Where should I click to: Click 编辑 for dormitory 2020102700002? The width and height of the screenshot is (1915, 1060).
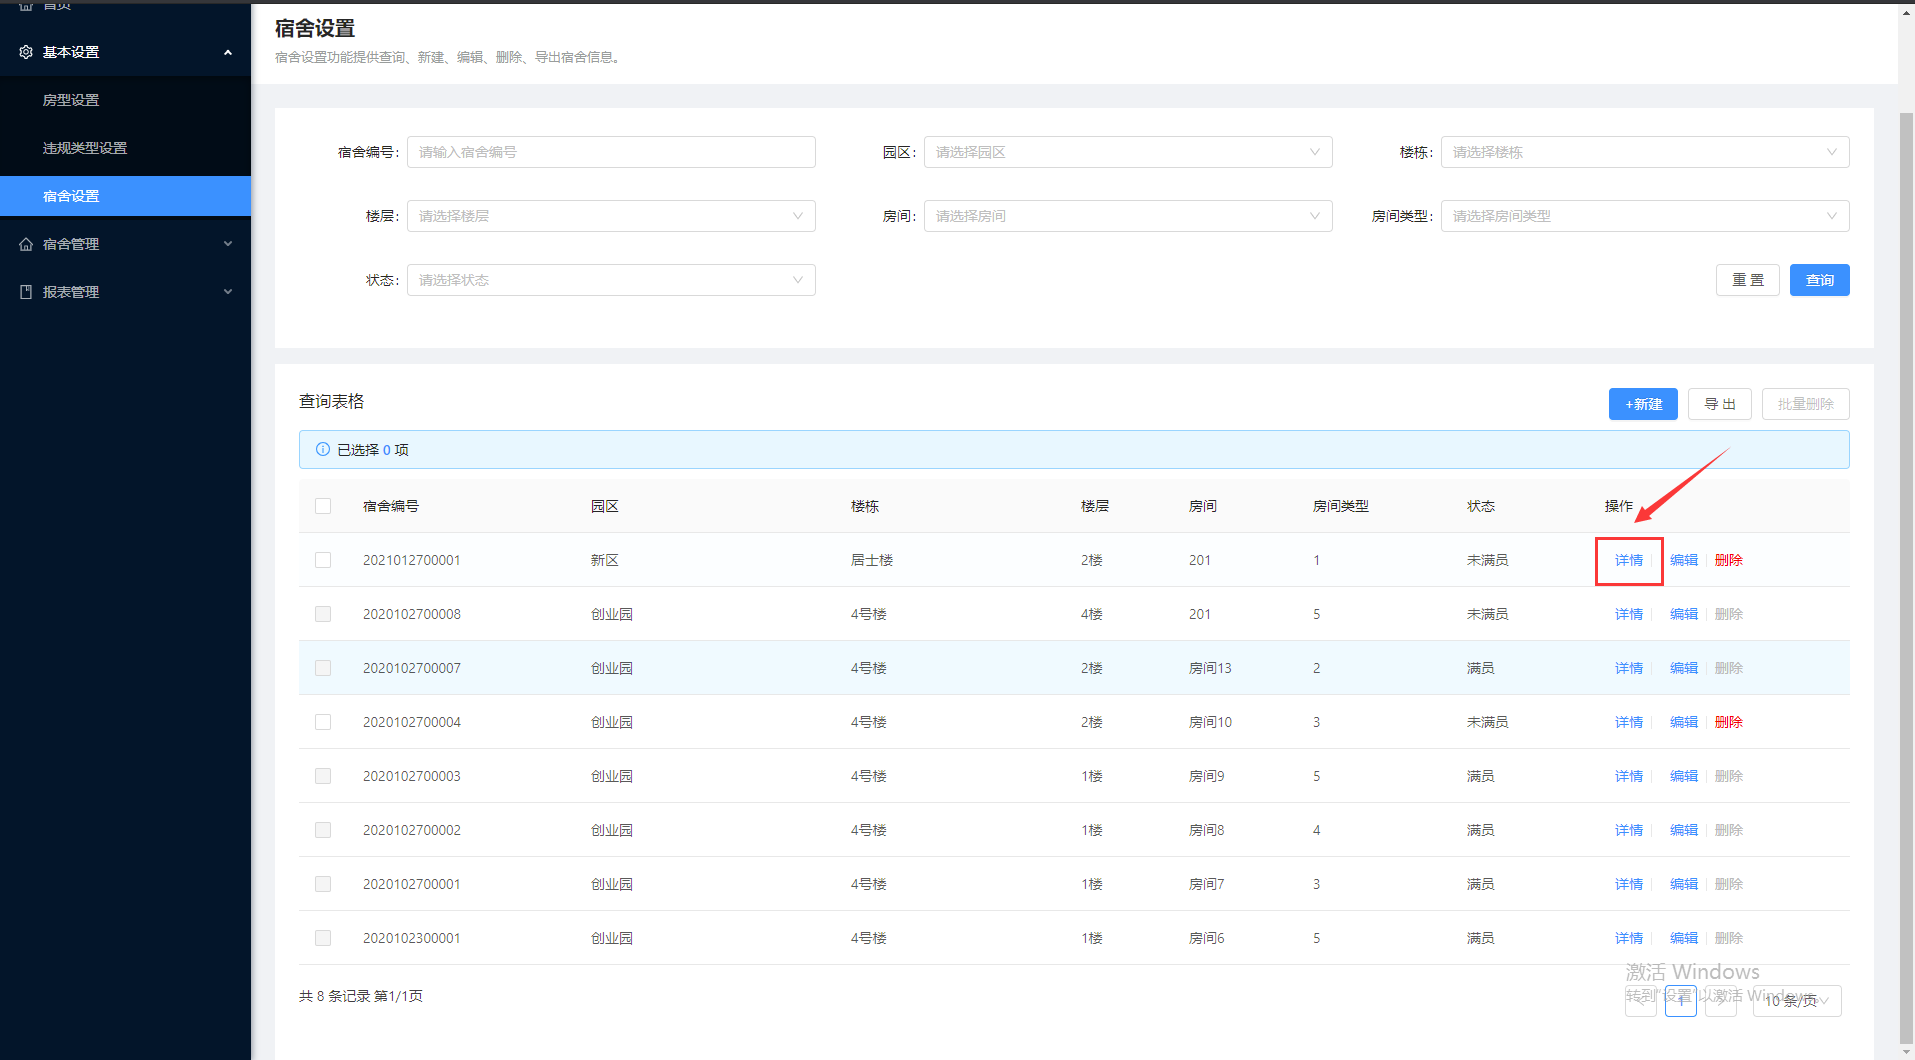point(1684,830)
